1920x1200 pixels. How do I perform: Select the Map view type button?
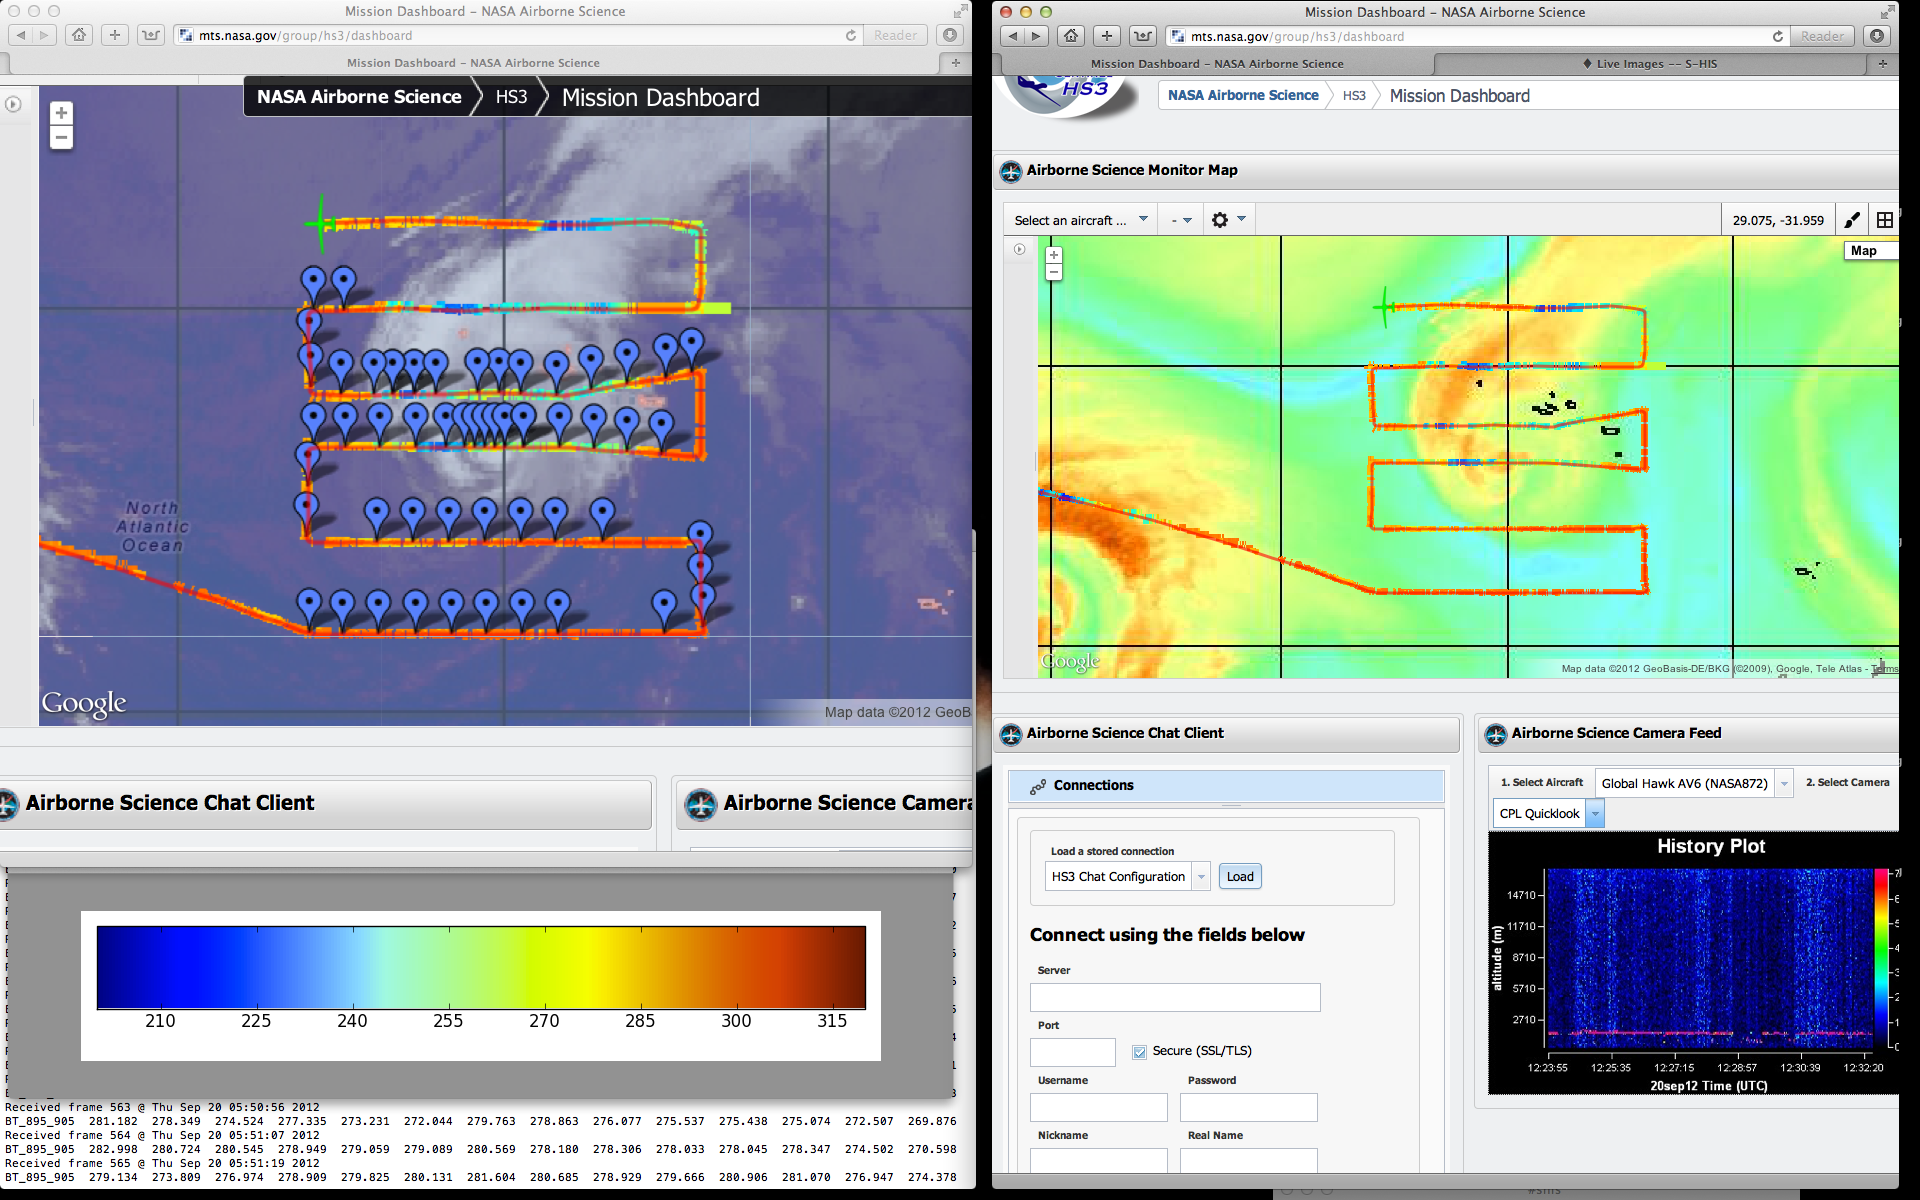coord(1864,251)
